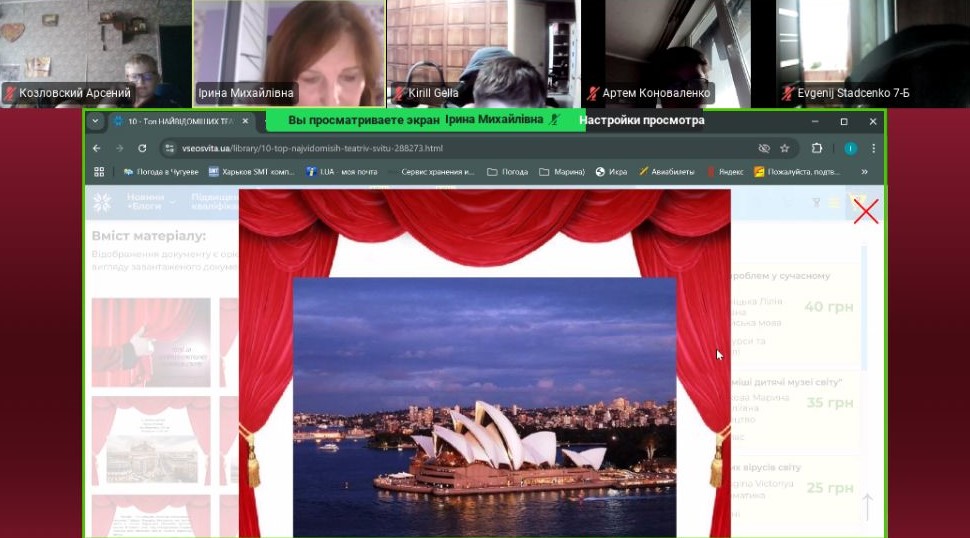This screenshot has width=970, height=538.
Task: Open Chrome three-dot menu
Action: point(873,148)
